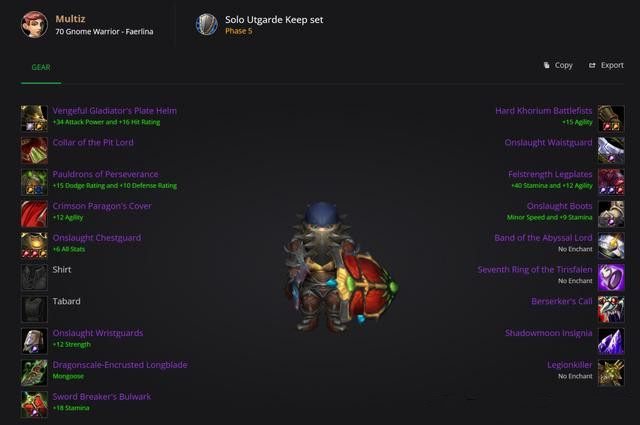This screenshot has height=425, width=640.
Task: Click the Felstrength Legplates item name
Action: click(x=550, y=174)
